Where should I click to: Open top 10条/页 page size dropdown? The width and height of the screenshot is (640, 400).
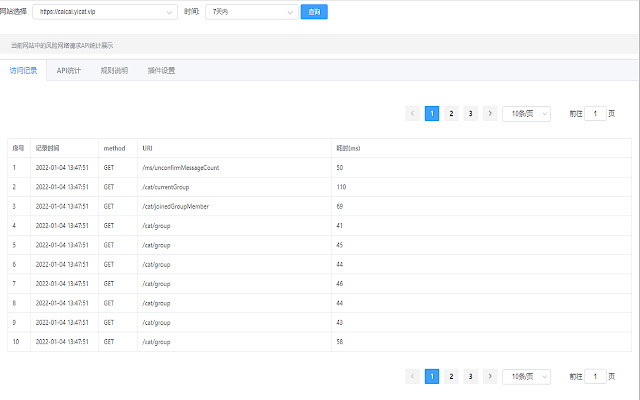pyautogui.click(x=526, y=114)
